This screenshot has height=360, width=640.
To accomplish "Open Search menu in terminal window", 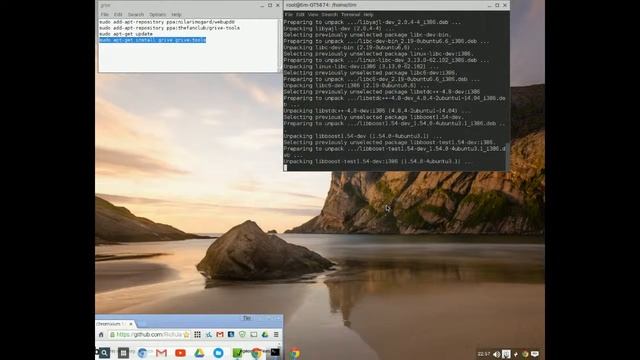I will pyautogui.click(x=329, y=14).
